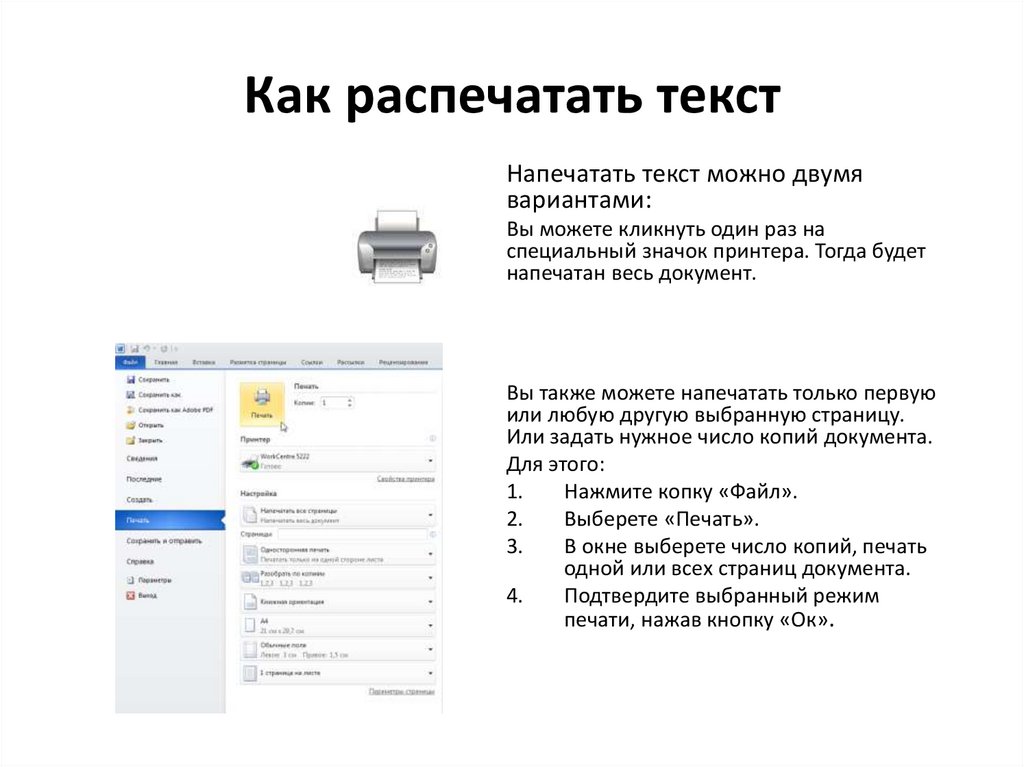
Task: Click the red Выход exit icon
Action: pyautogui.click(x=131, y=595)
